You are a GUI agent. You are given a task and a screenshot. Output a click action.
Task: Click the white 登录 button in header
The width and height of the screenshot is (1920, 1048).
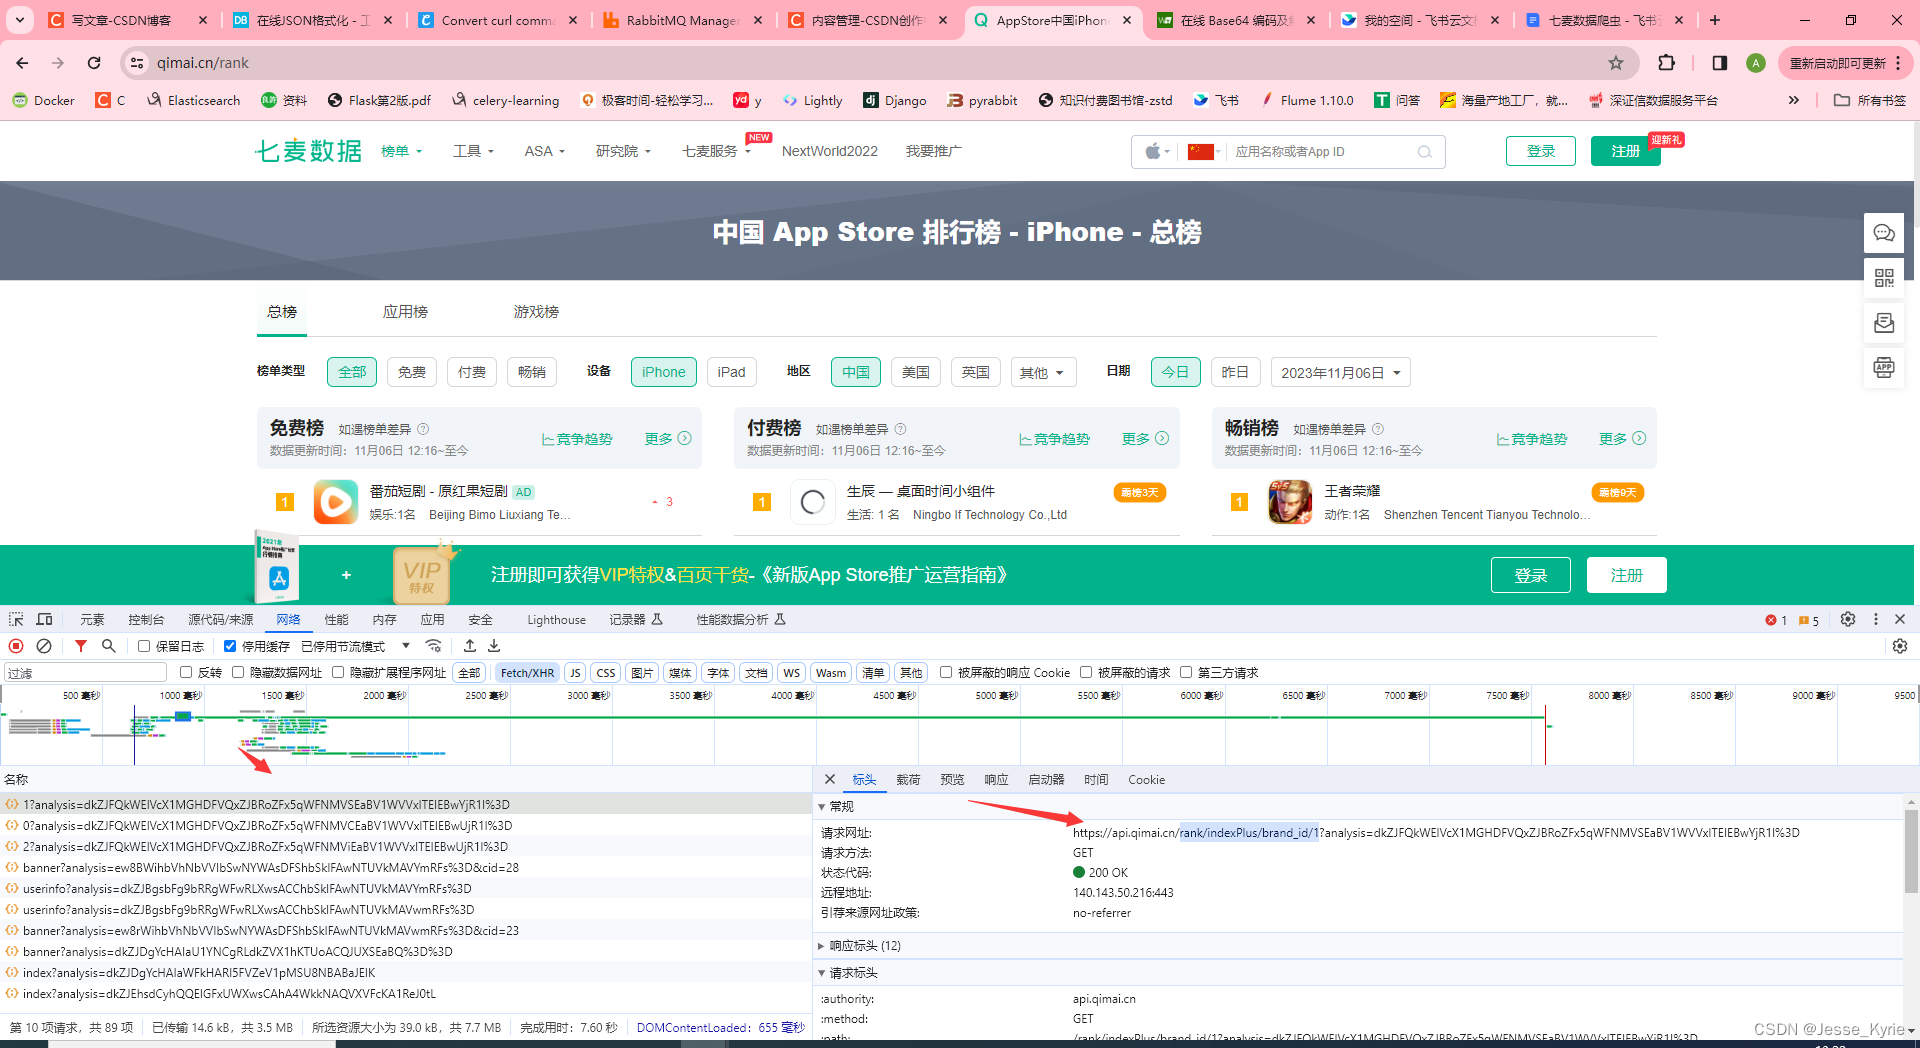pos(1541,151)
